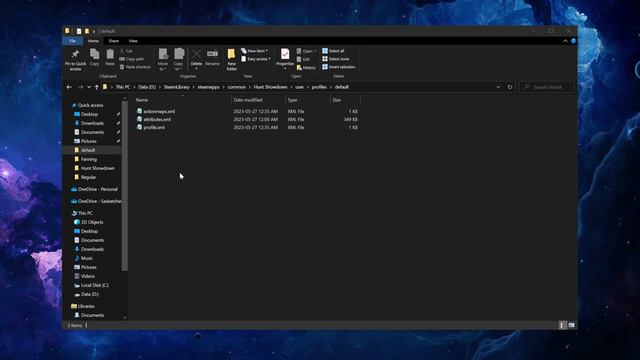640x360 pixels.
Task: Click profiles in the address breadcrumb
Action: 319,87
